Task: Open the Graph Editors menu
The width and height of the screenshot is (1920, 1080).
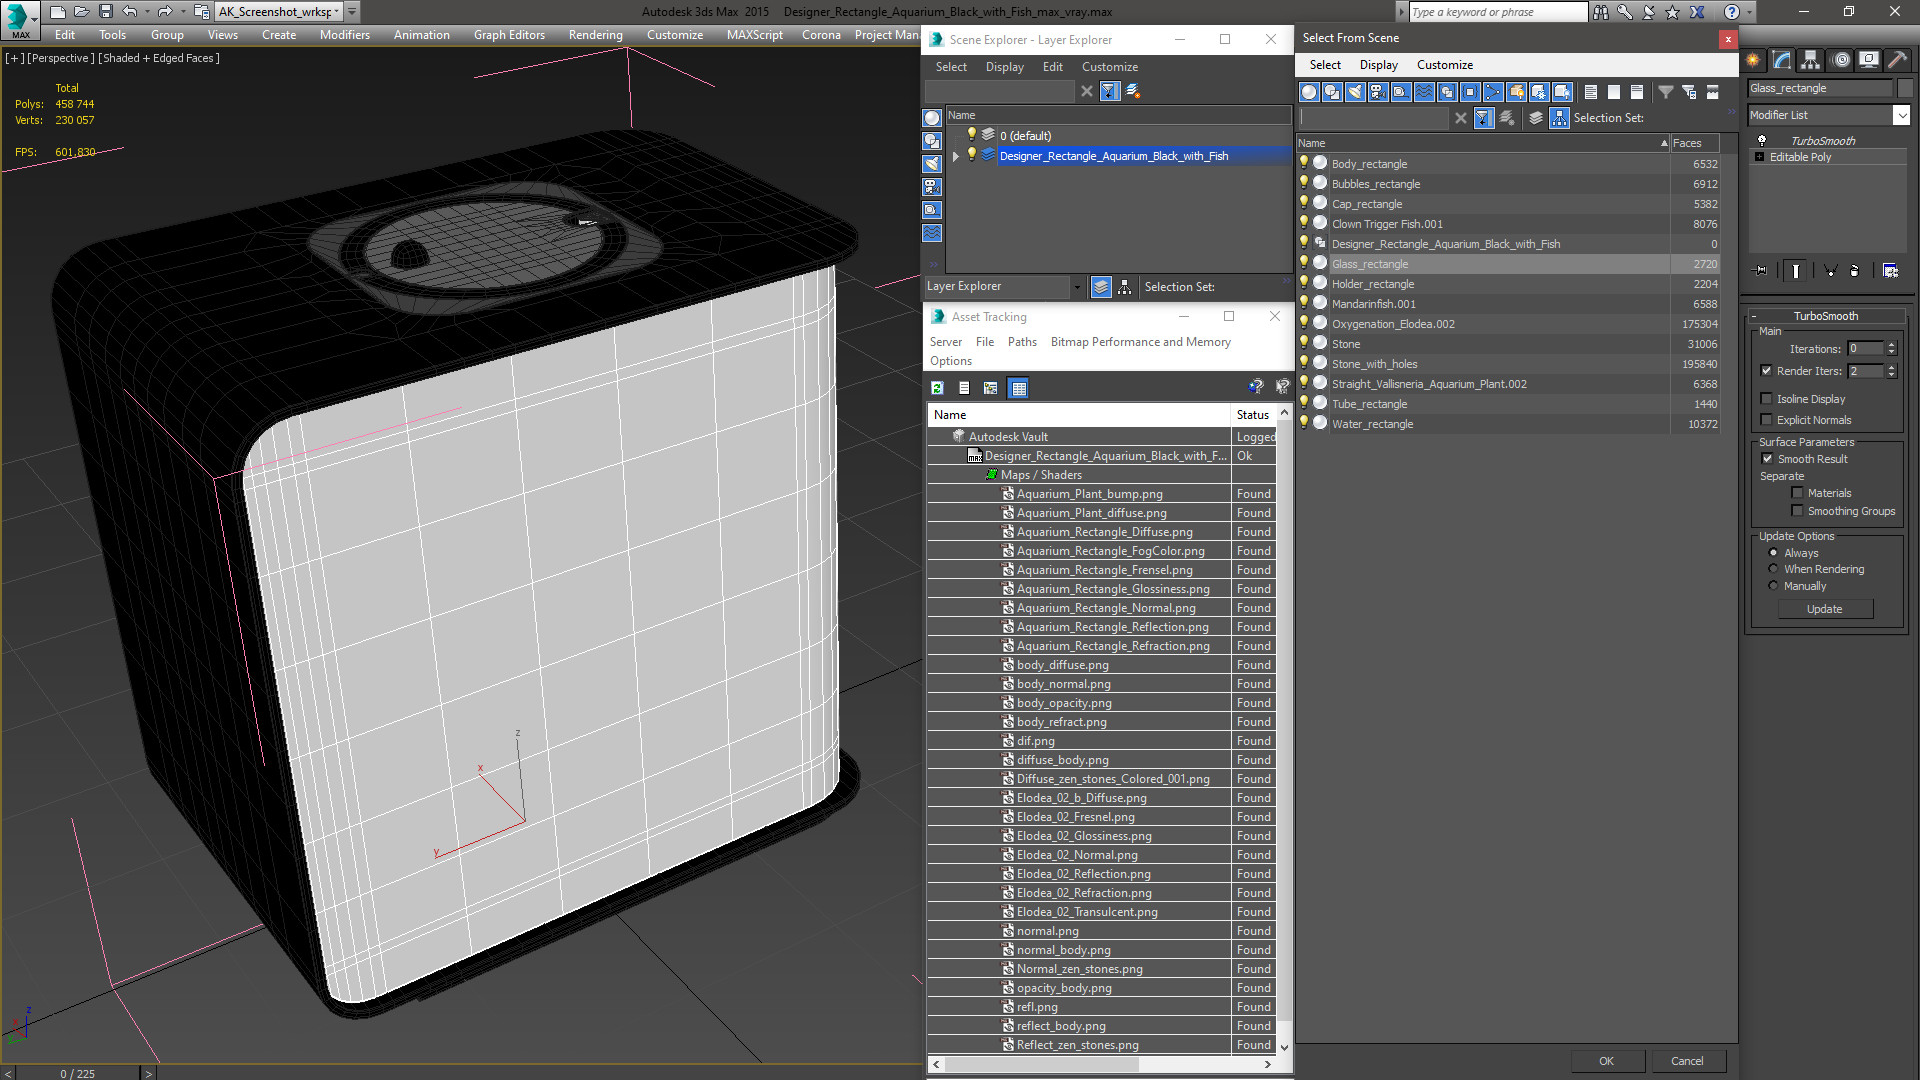Action: 509,35
